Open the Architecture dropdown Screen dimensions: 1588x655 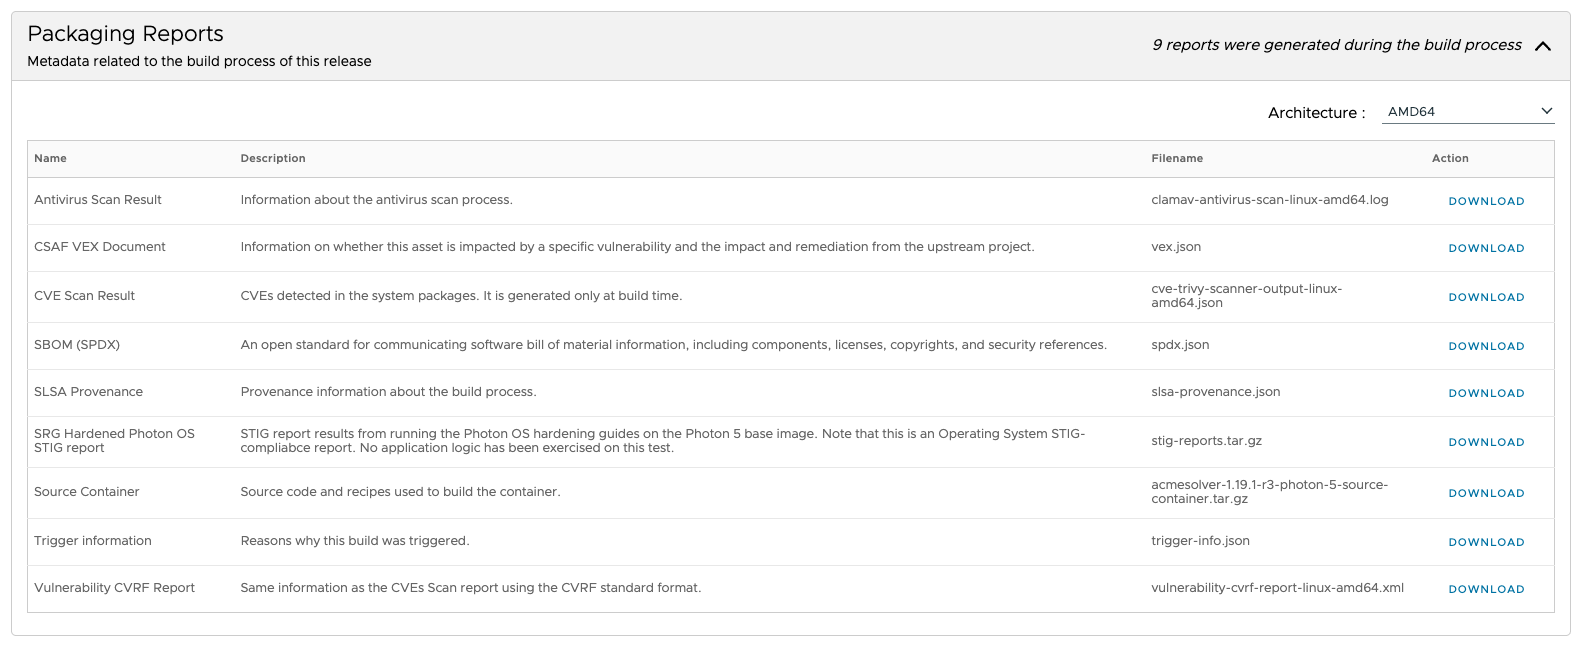point(1466,111)
